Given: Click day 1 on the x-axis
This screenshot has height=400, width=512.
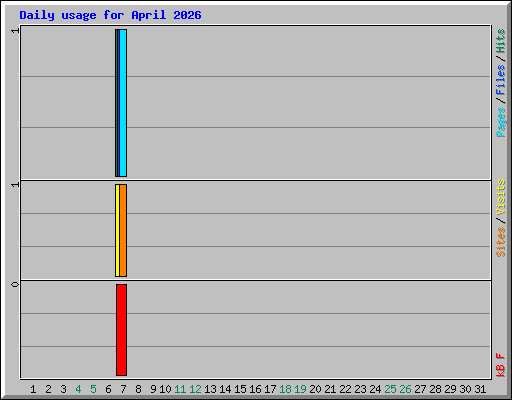Looking at the screenshot, I should point(33,389).
